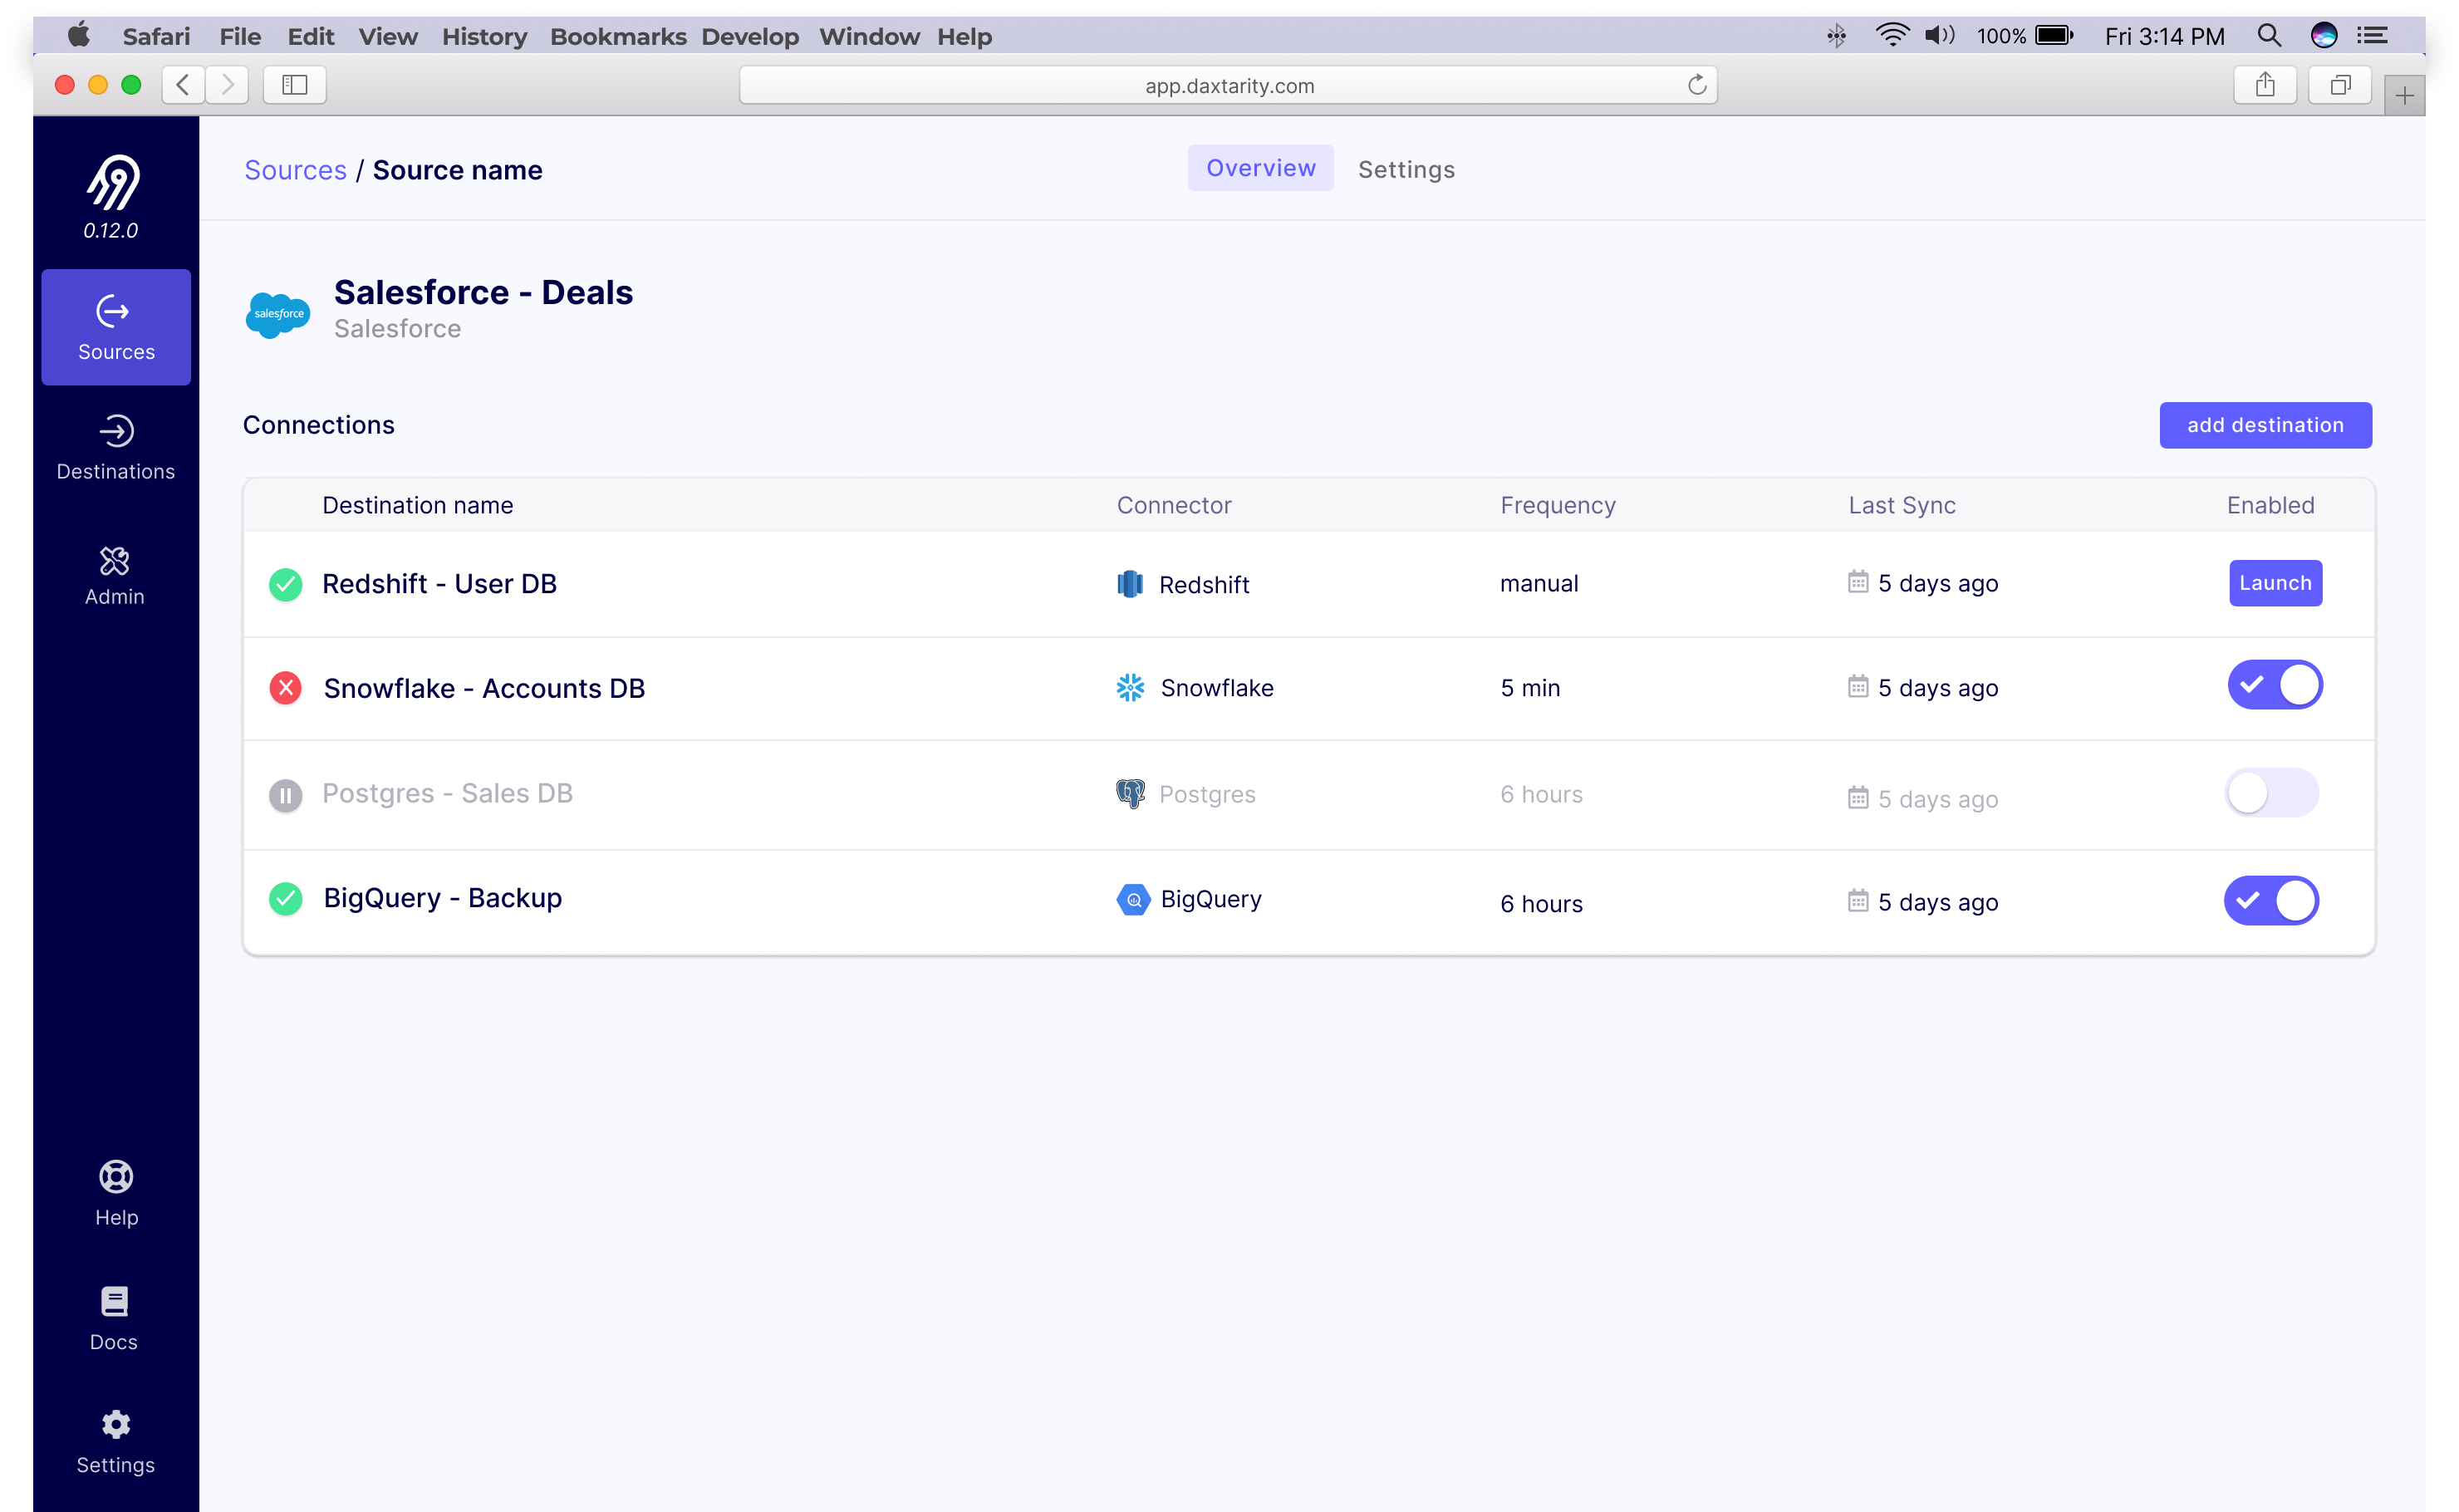Click the Salesforce logo next to the source title
Screen dimensions: 2459x1512
click(x=277, y=314)
